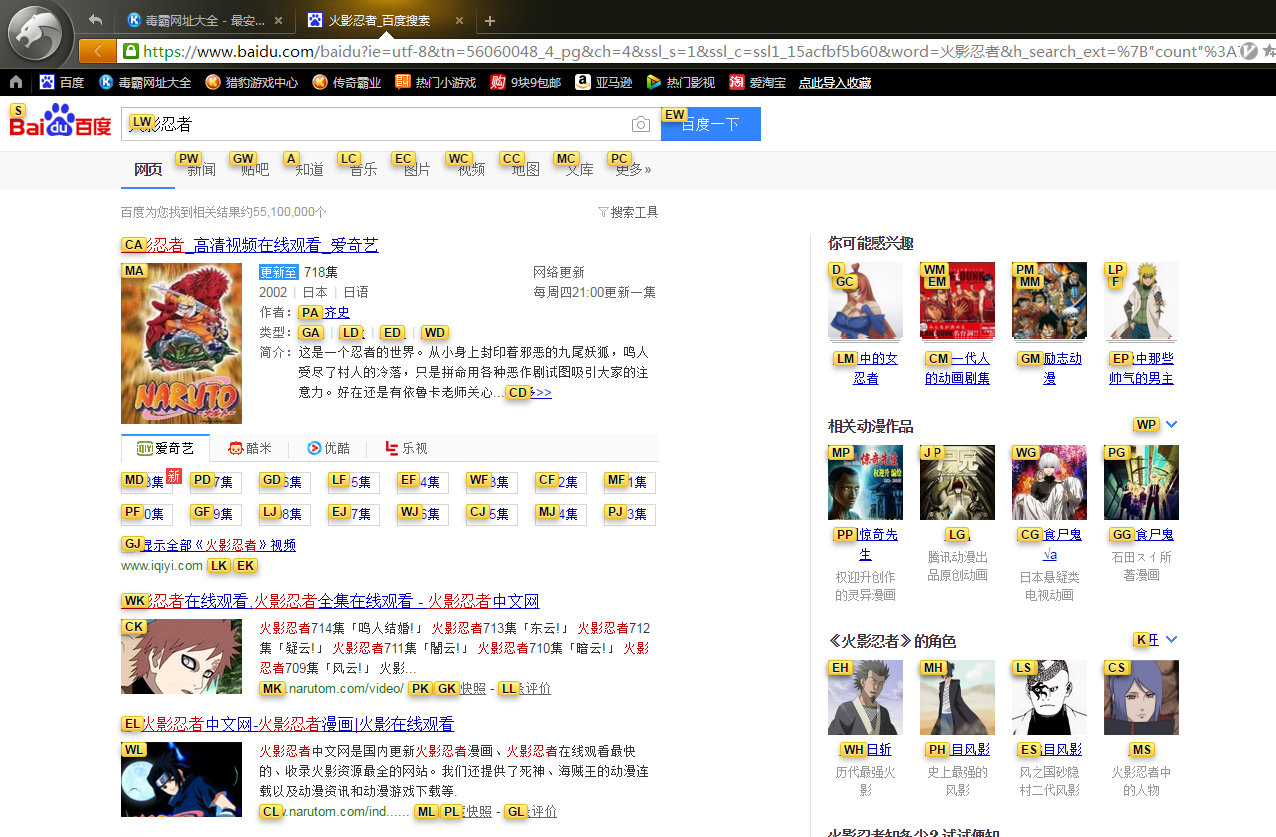Open the 火影忍者全集在线观看 result title
The image size is (1276, 837).
tap(330, 601)
